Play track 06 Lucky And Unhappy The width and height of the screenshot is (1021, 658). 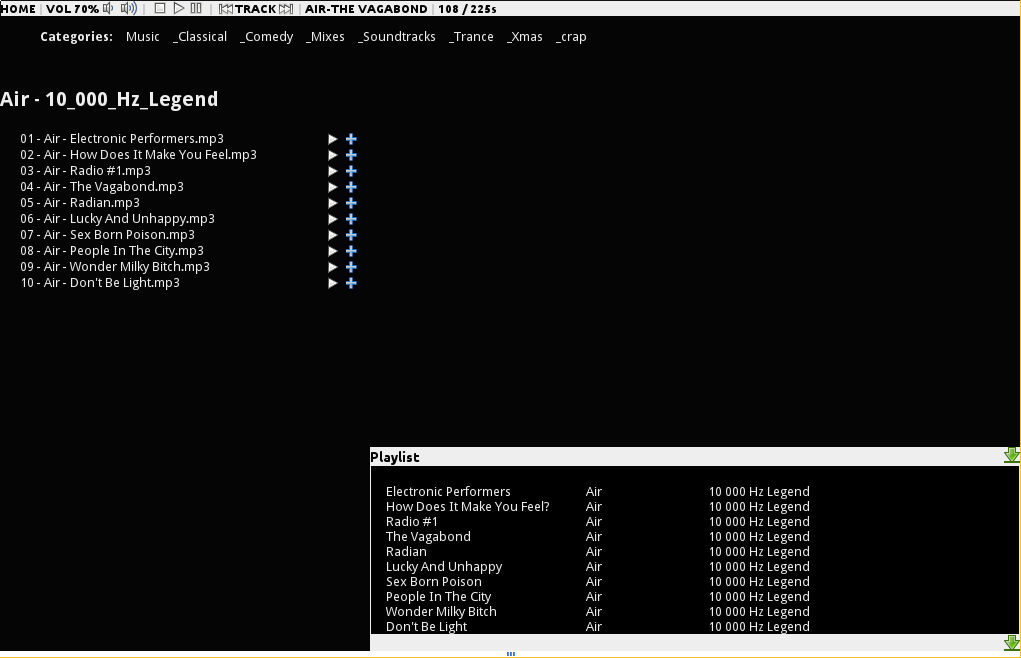(x=333, y=219)
